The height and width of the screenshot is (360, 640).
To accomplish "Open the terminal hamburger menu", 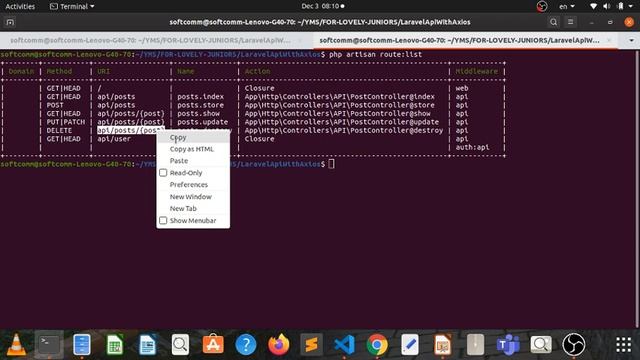I will tap(571, 22).
